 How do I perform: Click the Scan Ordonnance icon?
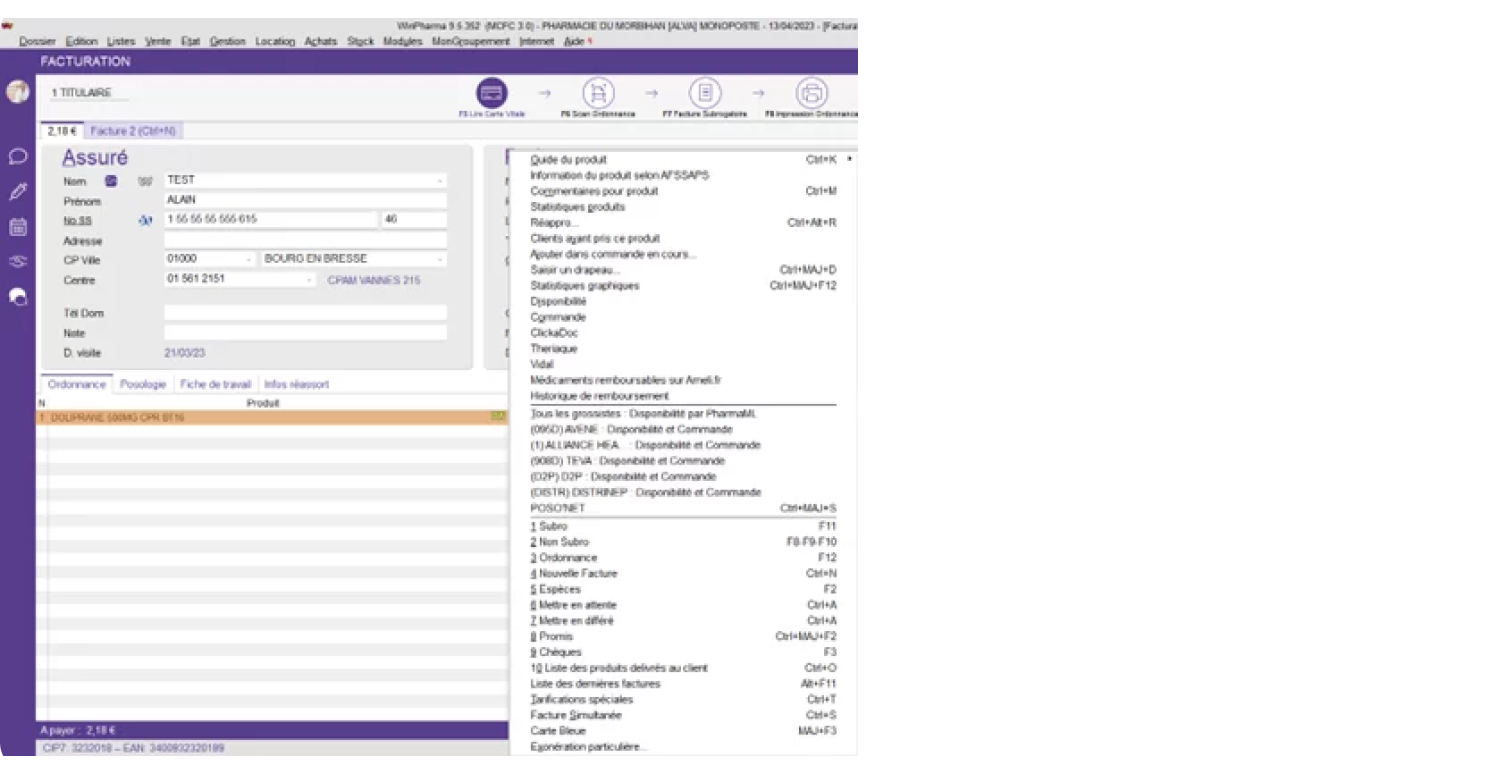tap(598, 94)
